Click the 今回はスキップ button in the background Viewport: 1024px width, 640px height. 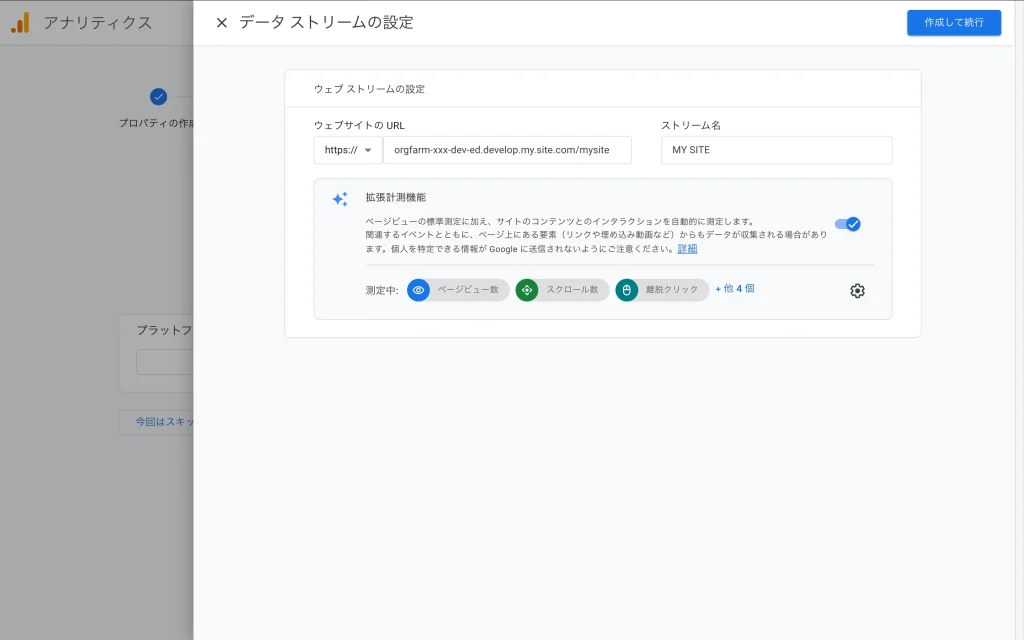(x=157, y=422)
